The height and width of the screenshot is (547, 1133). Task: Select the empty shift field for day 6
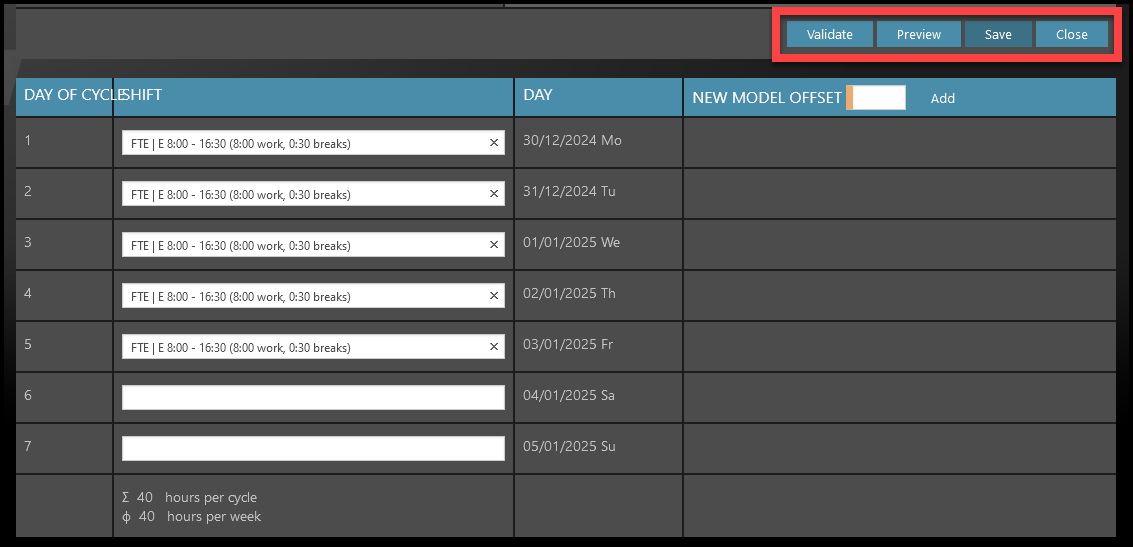coord(312,397)
